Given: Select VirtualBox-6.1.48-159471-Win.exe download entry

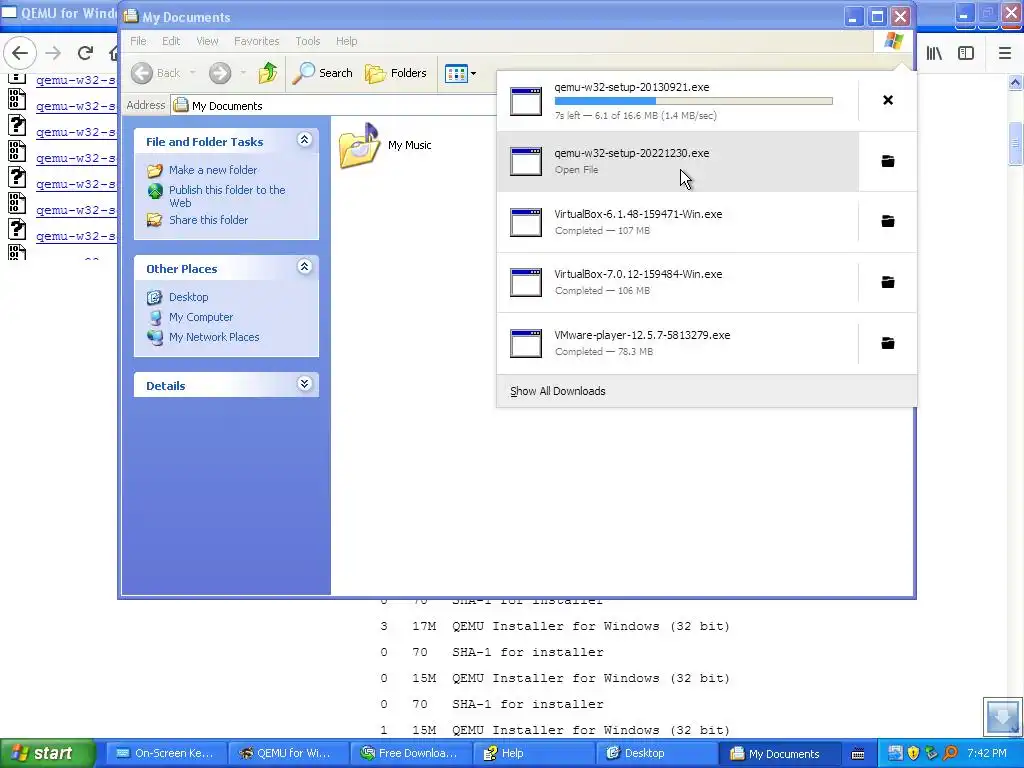Looking at the screenshot, I should [677, 222].
